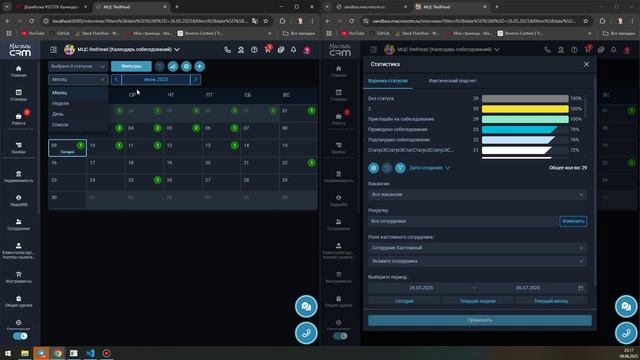Toggle the theme switch at bottom of left sidebar

(20, 336)
